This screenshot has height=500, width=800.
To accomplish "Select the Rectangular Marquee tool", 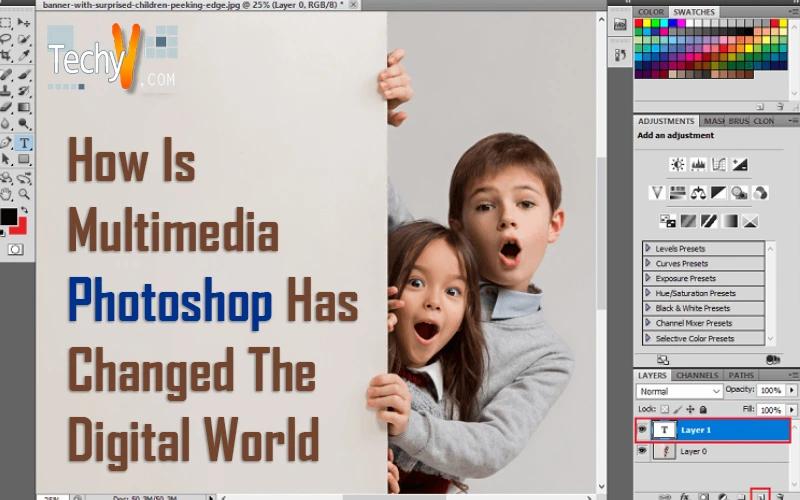I will tap(6, 22).
